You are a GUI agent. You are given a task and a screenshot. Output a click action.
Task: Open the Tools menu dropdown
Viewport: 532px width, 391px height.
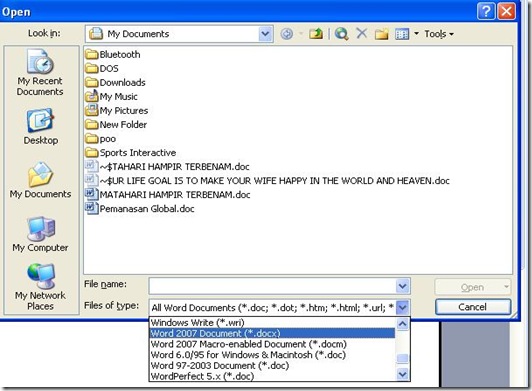(x=439, y=34)
